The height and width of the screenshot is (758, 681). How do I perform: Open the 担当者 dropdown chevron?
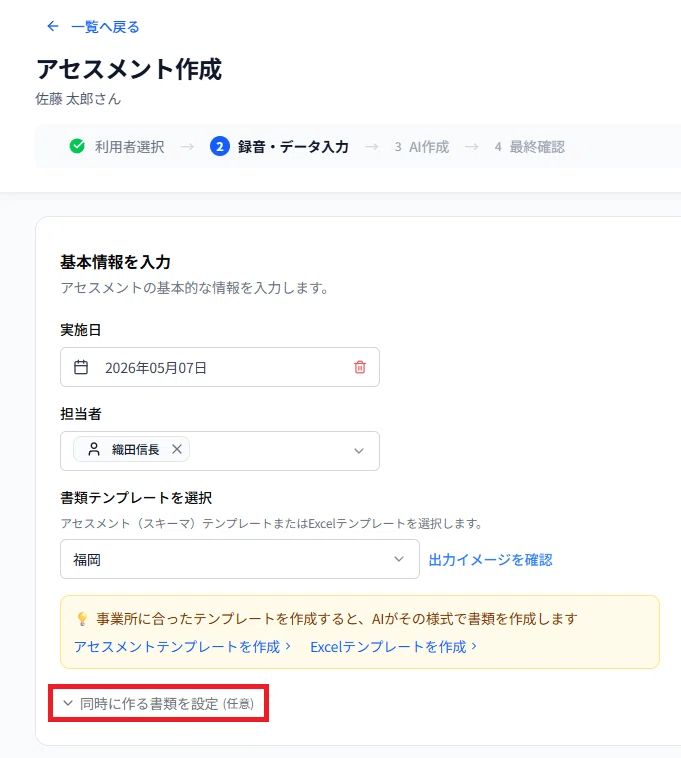[359, 451]
